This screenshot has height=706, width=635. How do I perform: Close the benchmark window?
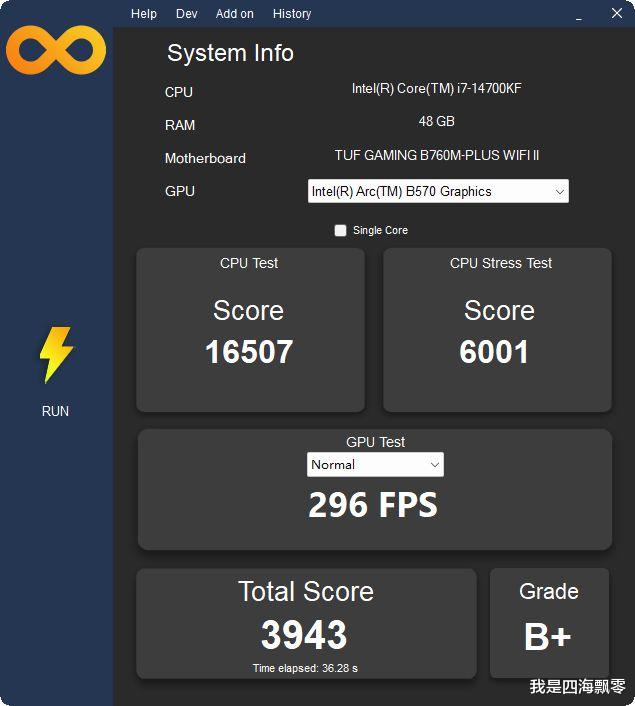coord(617,14)
